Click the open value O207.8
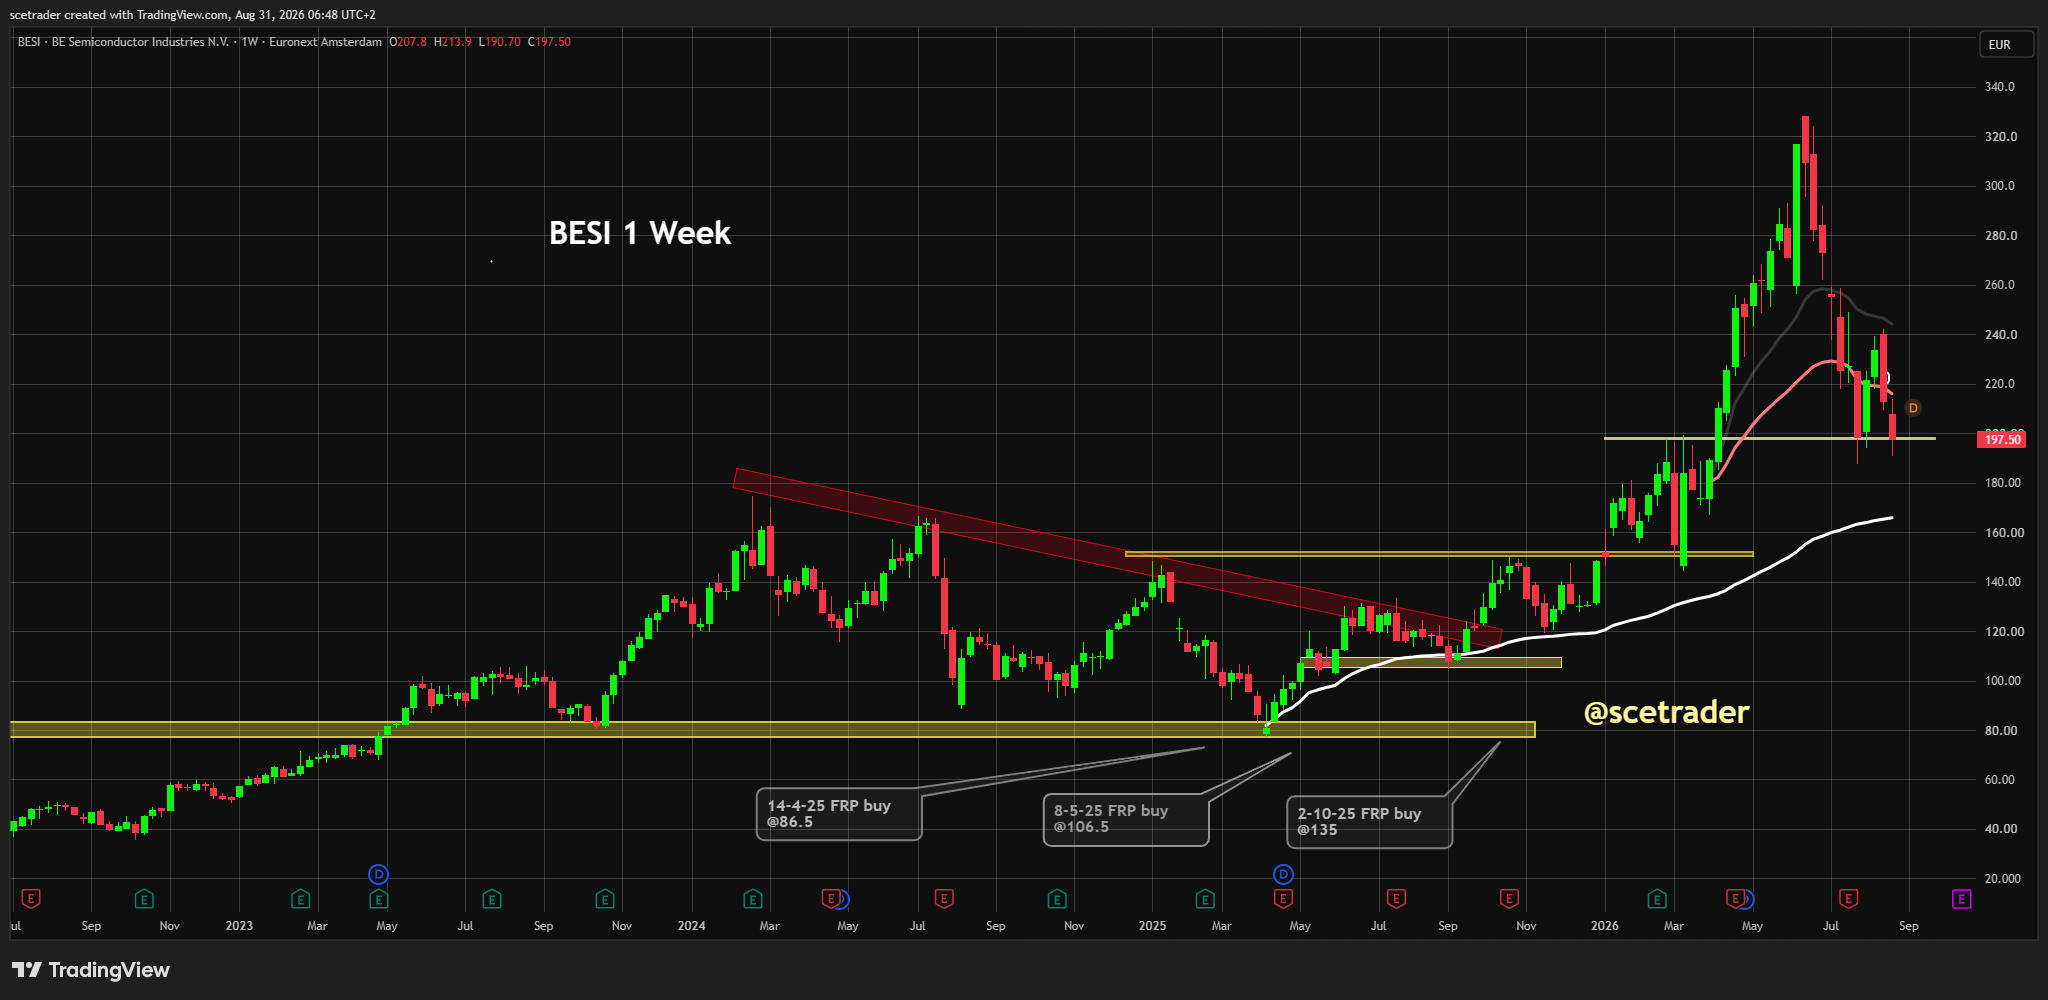This screenshot has width=2048, height=1000. (408, 42)
